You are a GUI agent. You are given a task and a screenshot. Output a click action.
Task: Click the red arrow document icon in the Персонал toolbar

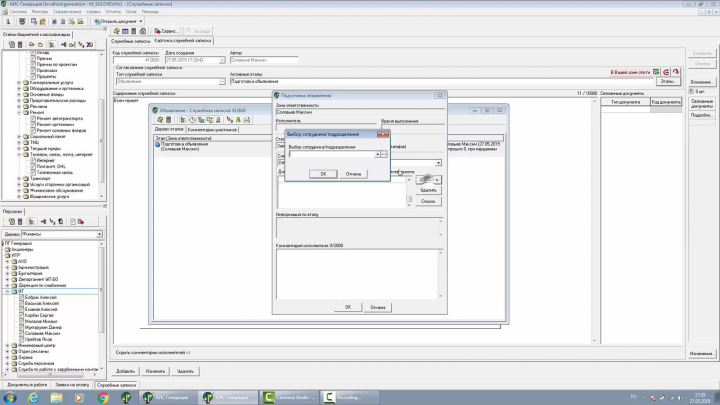tap(81, 222)
